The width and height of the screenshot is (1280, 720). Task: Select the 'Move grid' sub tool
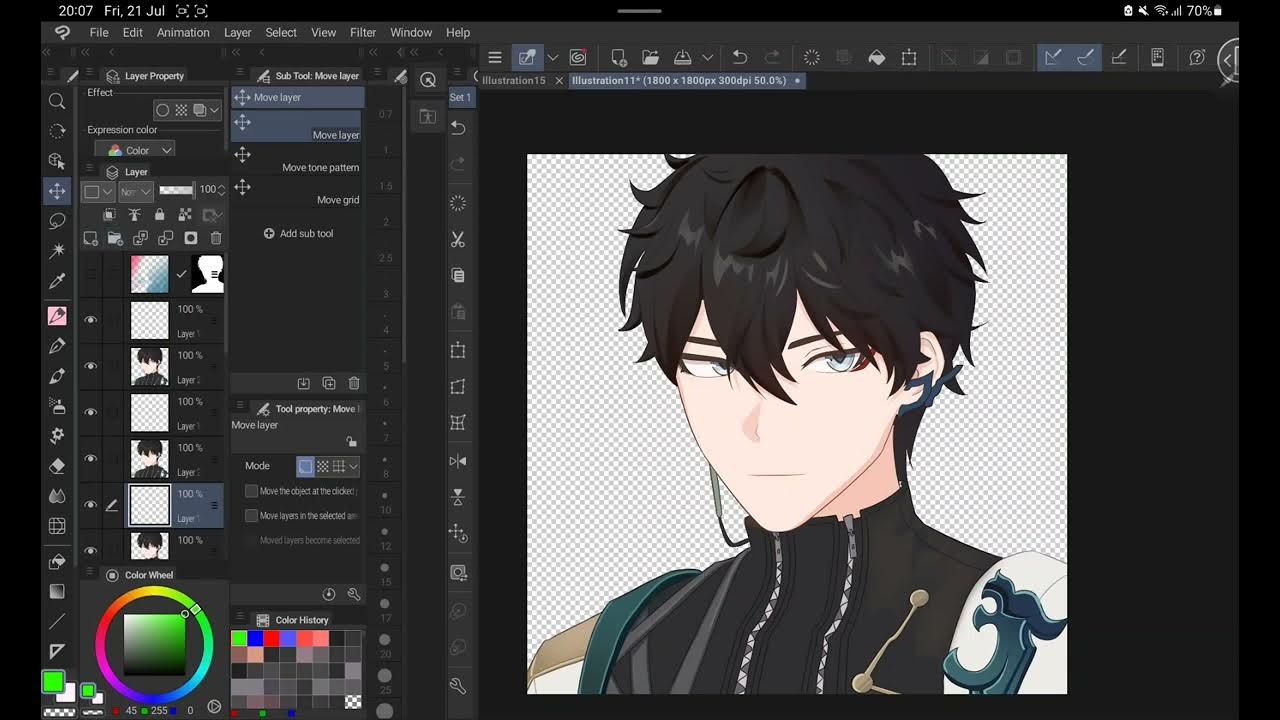[x=297, y=193]
